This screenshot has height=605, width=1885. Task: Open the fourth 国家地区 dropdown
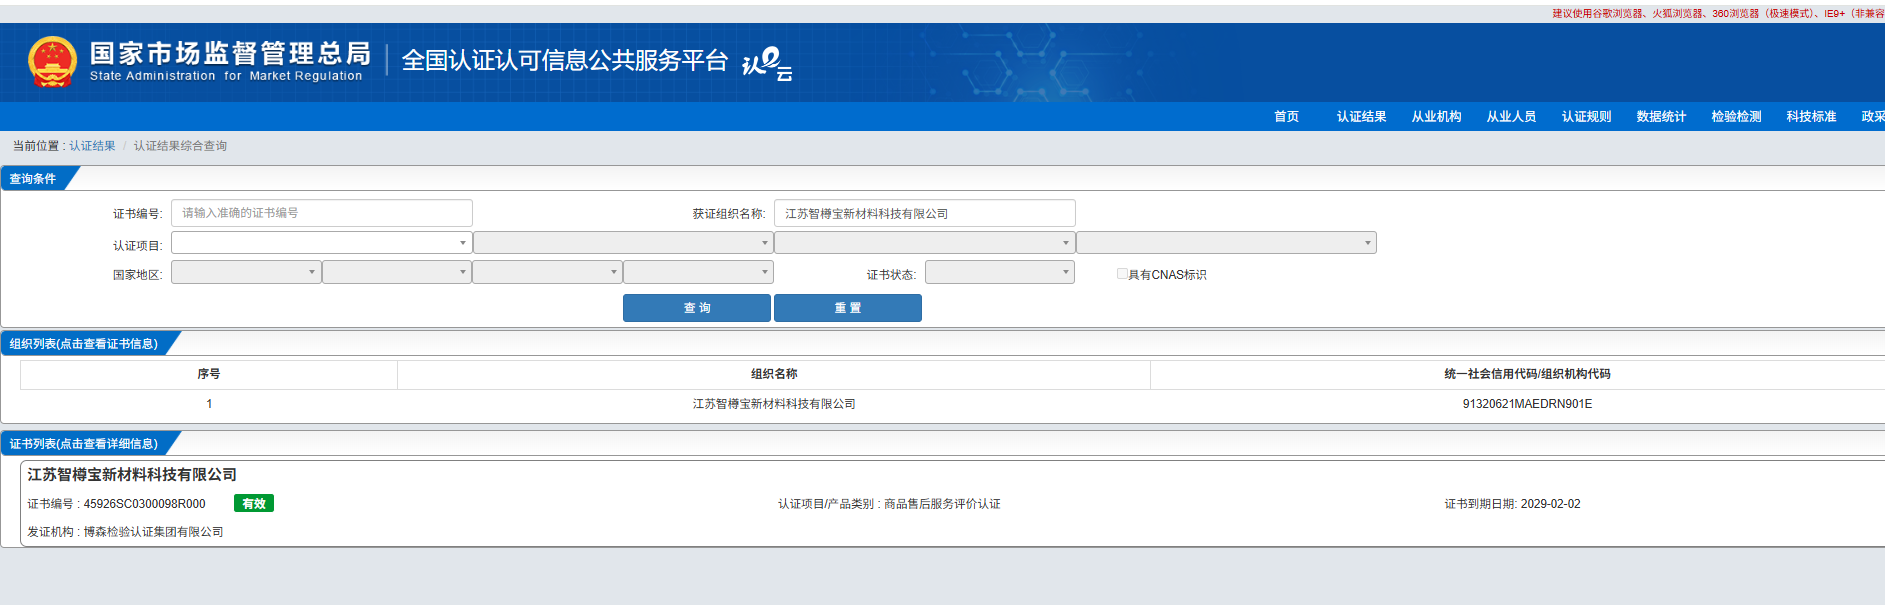coord(698,272)
